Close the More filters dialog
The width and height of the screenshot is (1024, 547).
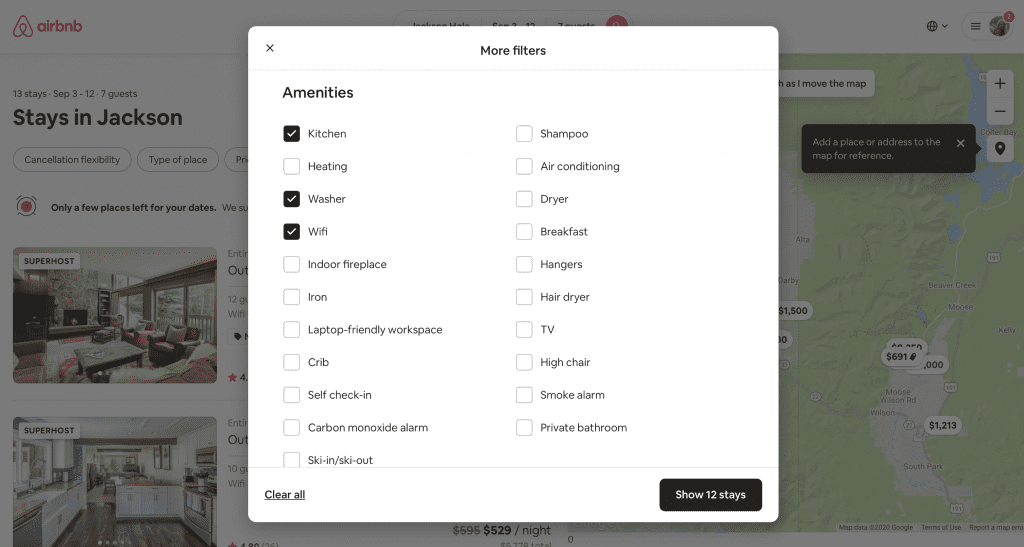point(270,48)
